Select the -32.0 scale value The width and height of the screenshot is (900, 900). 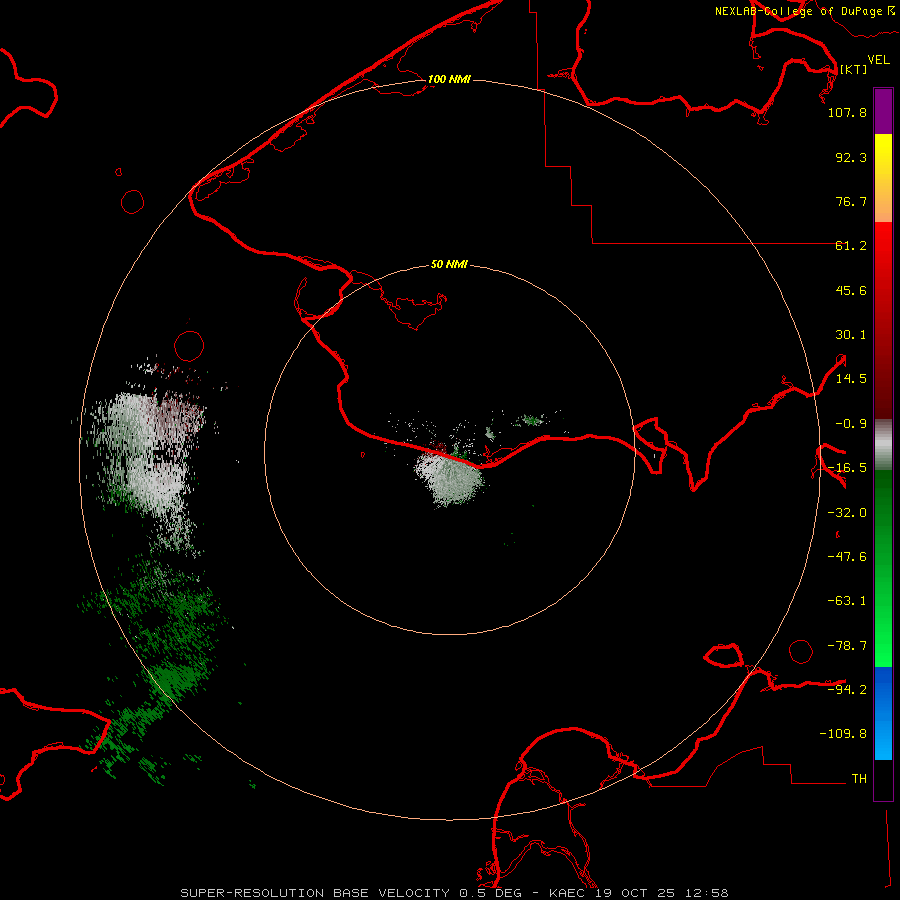point(847,513)
